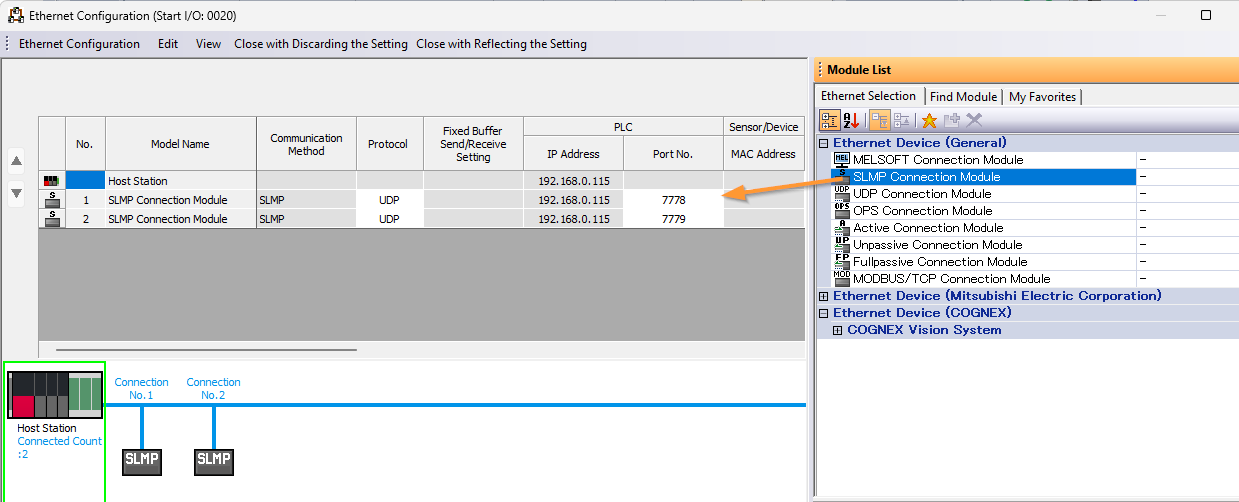Click Connection No.2 label in diagram
Viewport: 1239px width, 502px height.
(213, 389)
